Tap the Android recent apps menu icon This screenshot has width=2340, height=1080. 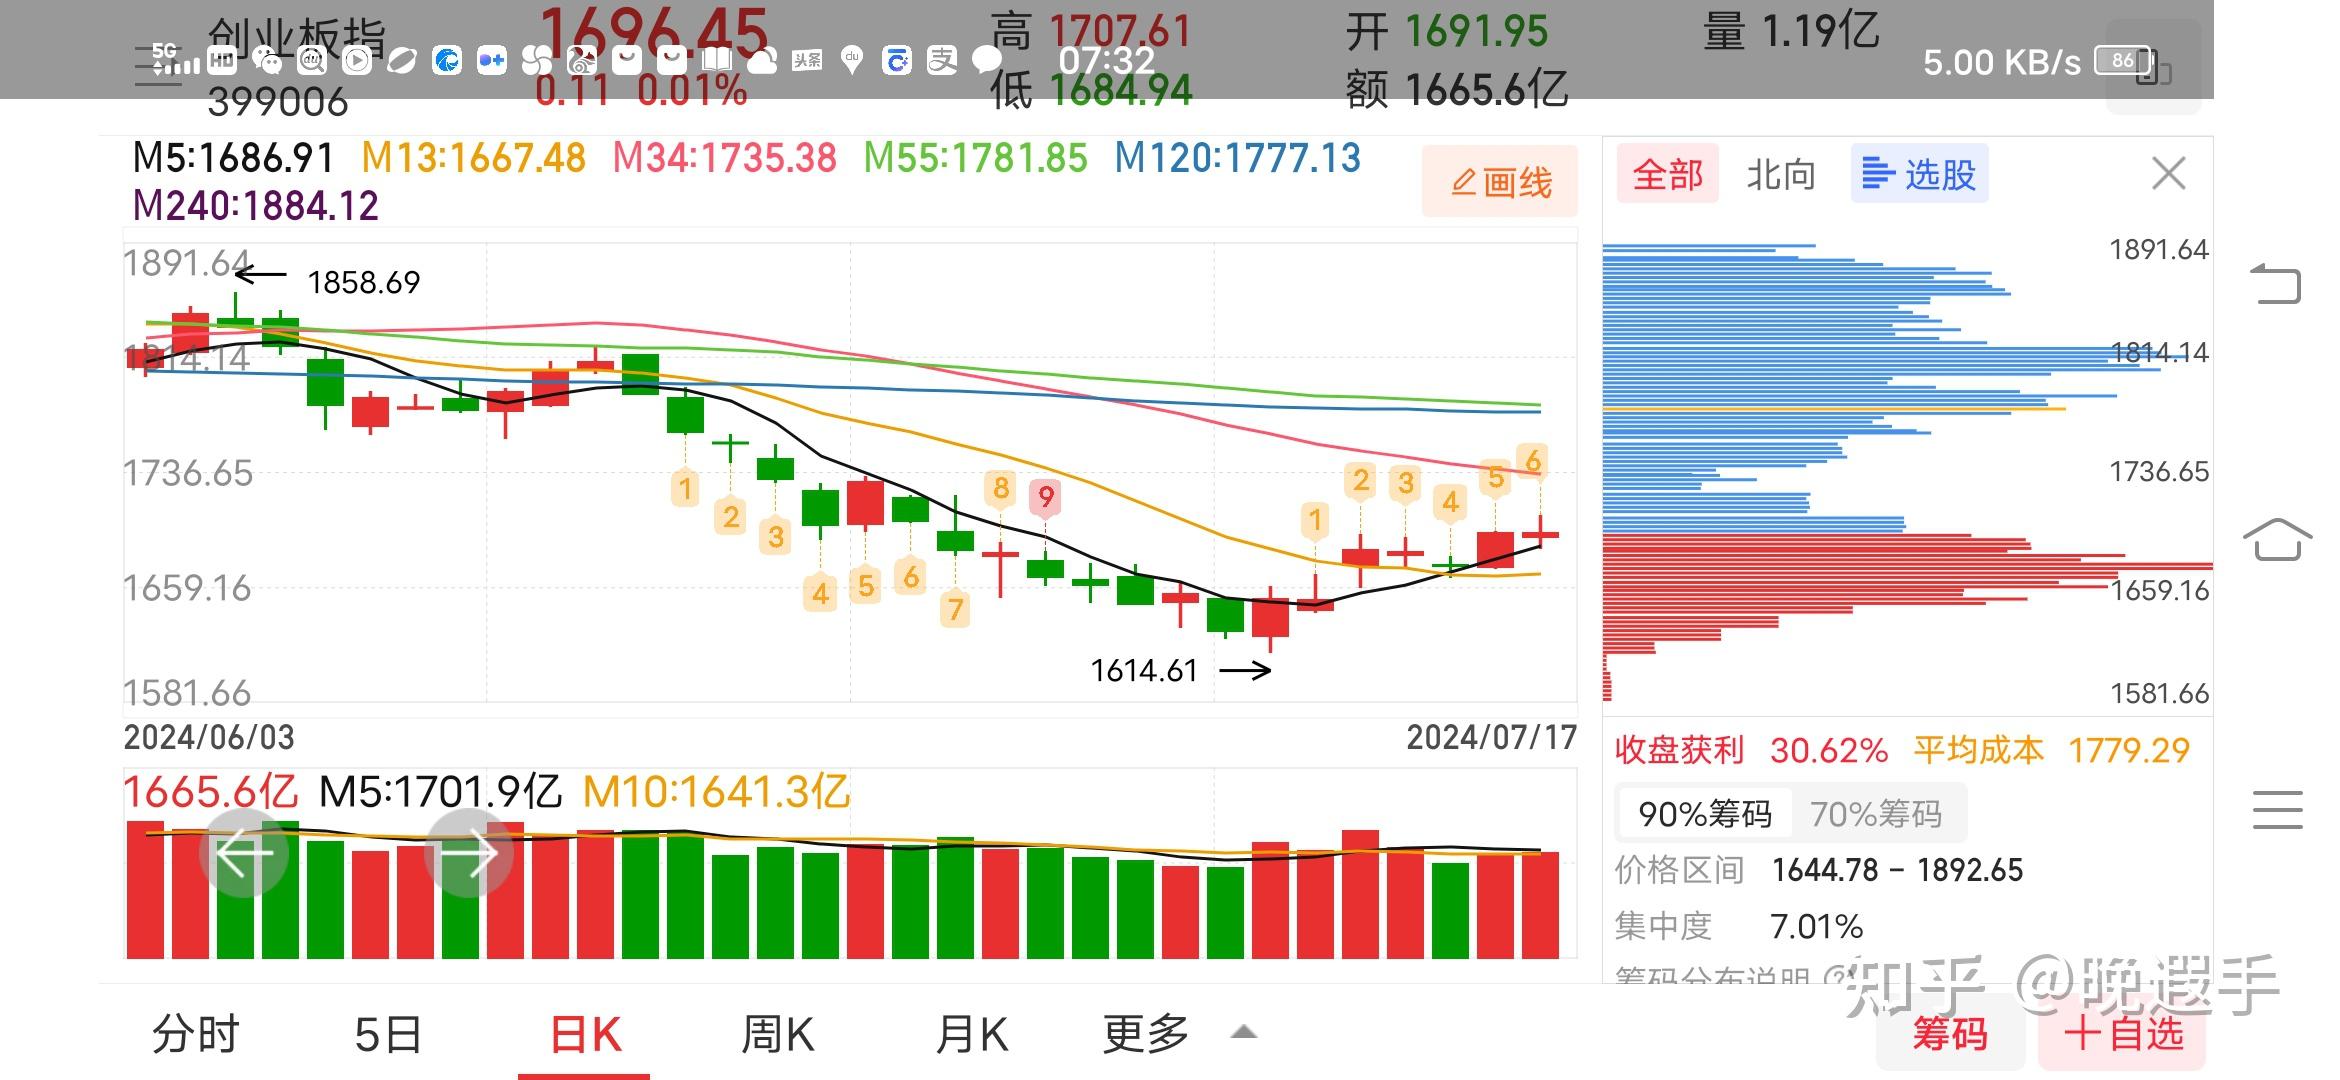tap(2277, 810)
